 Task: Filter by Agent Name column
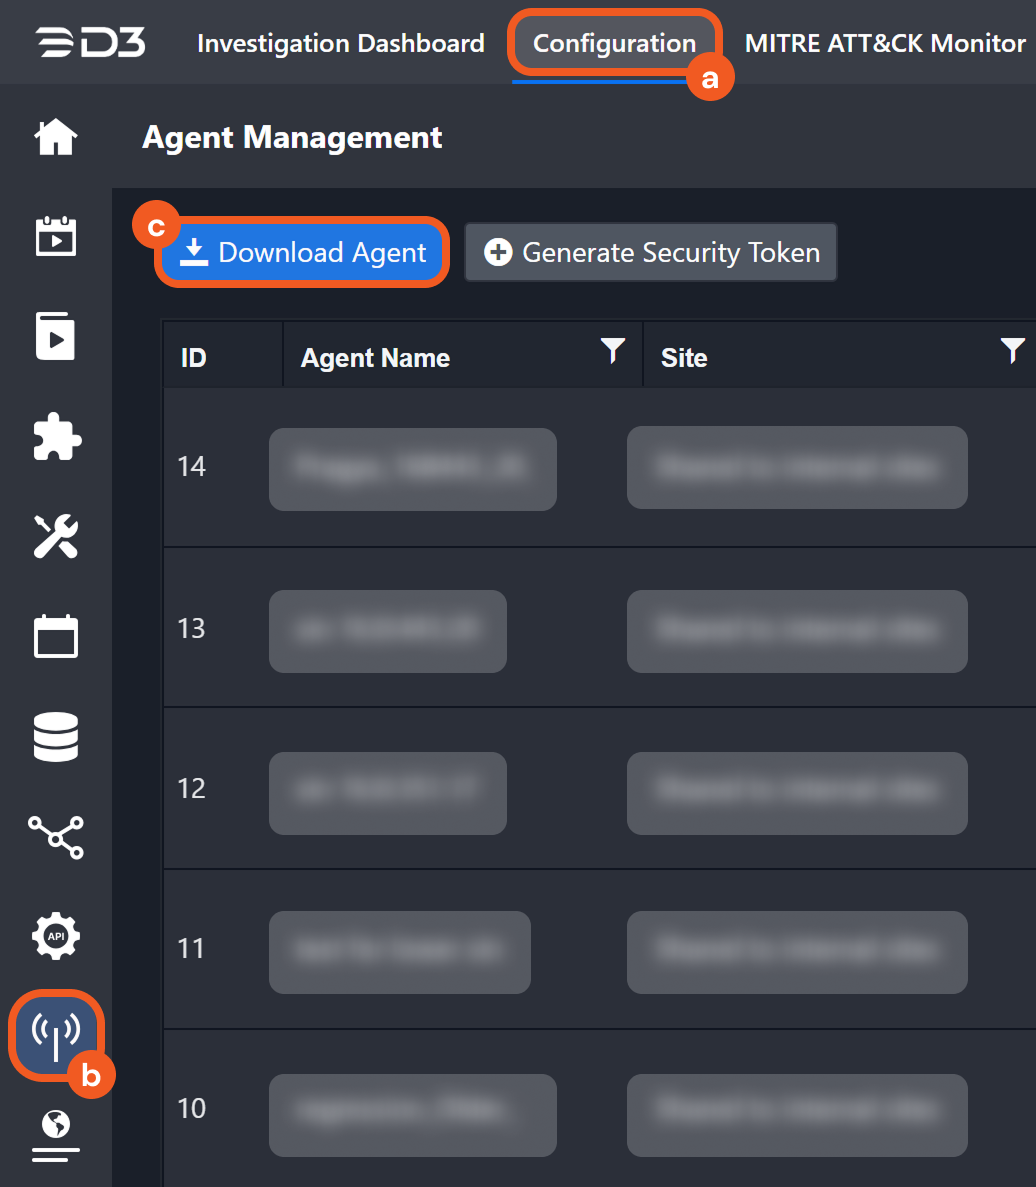click(613, 350)
